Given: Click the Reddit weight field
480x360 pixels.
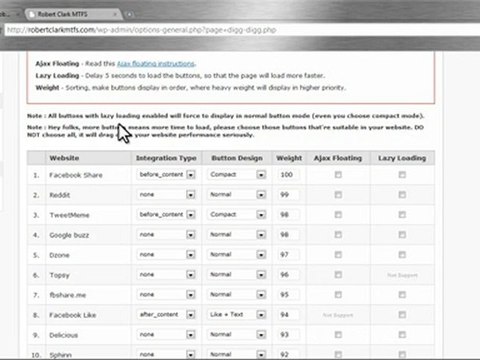Looking at the screenshot, I should coord(288,195).
